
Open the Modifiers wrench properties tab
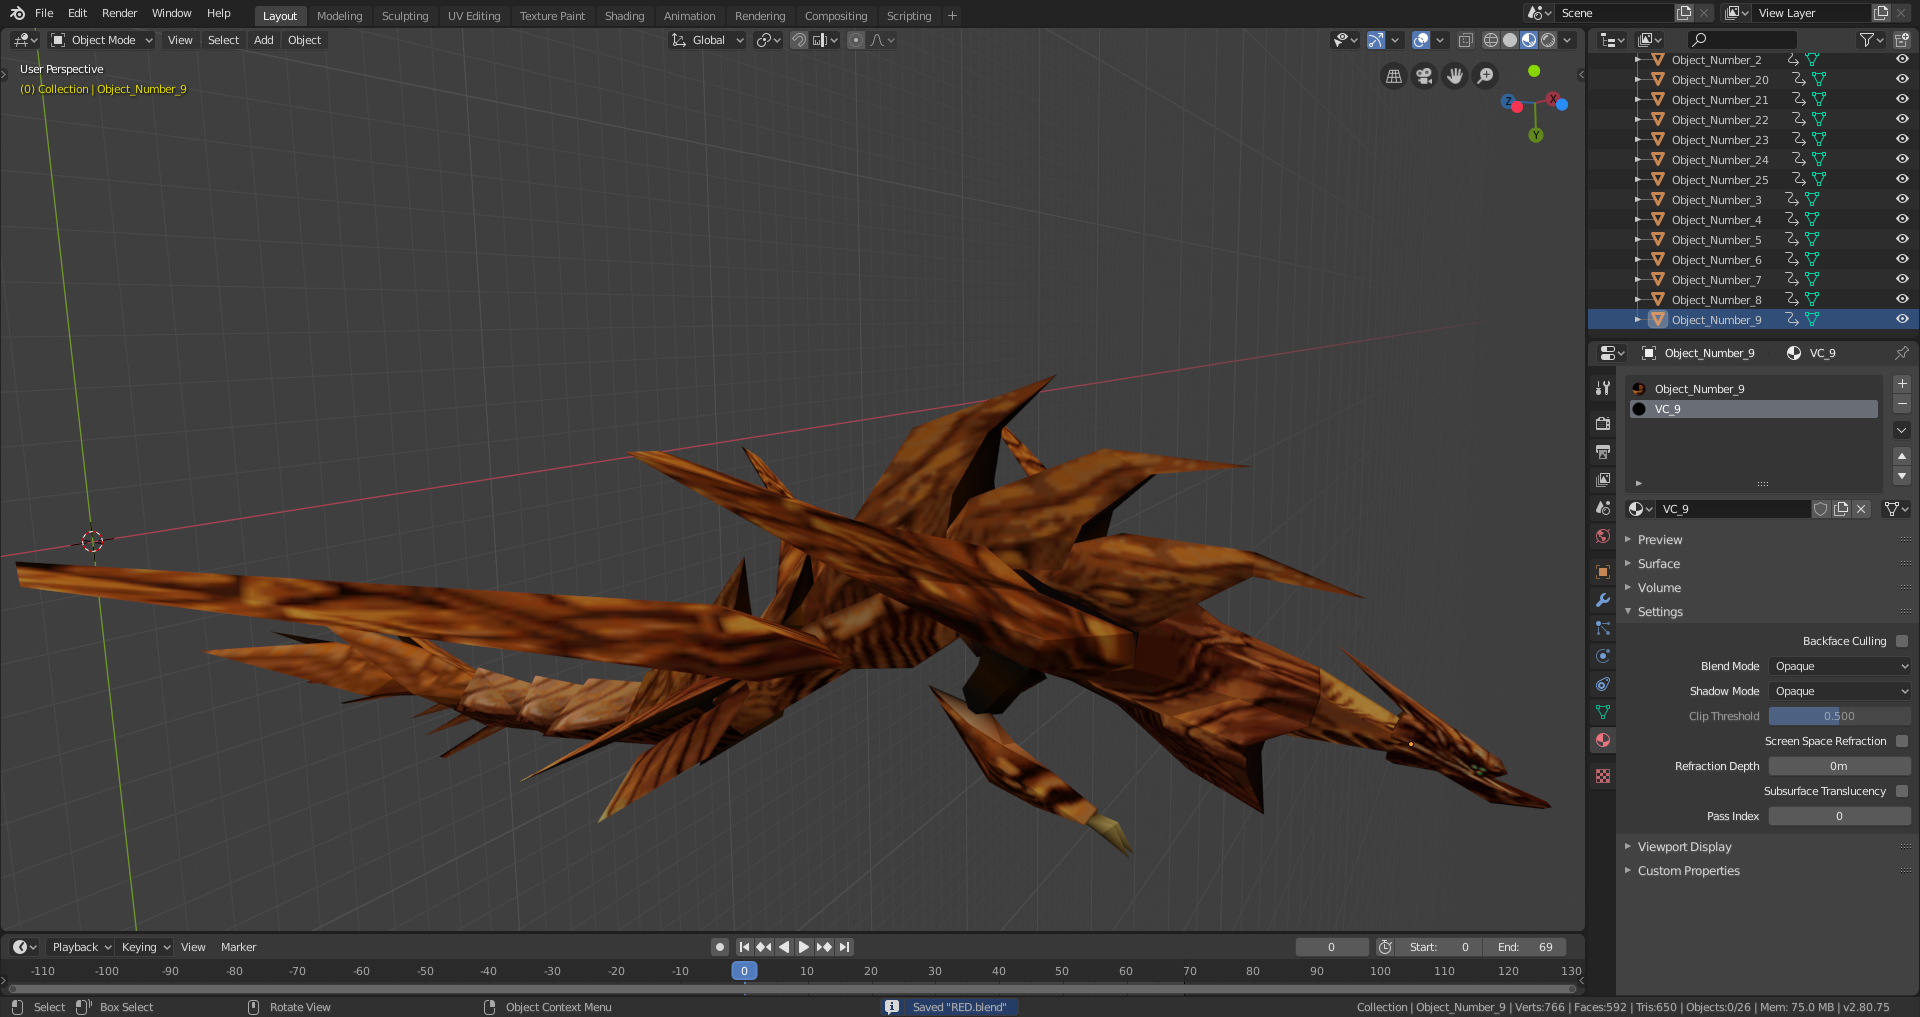click(x=1603, y=600)
